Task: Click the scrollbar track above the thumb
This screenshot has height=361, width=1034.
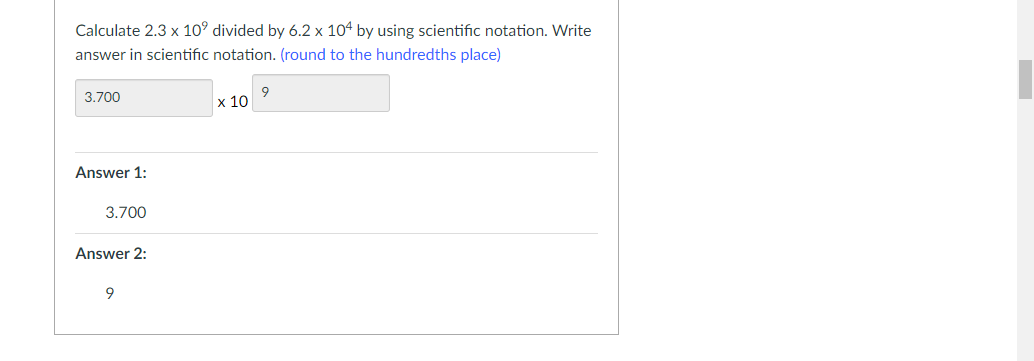Action: pyautogui.click(x=1025, y=30)
